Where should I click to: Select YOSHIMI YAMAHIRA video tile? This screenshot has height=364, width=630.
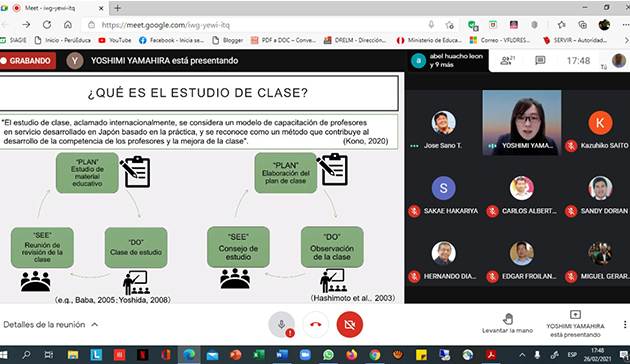point(522,123)
